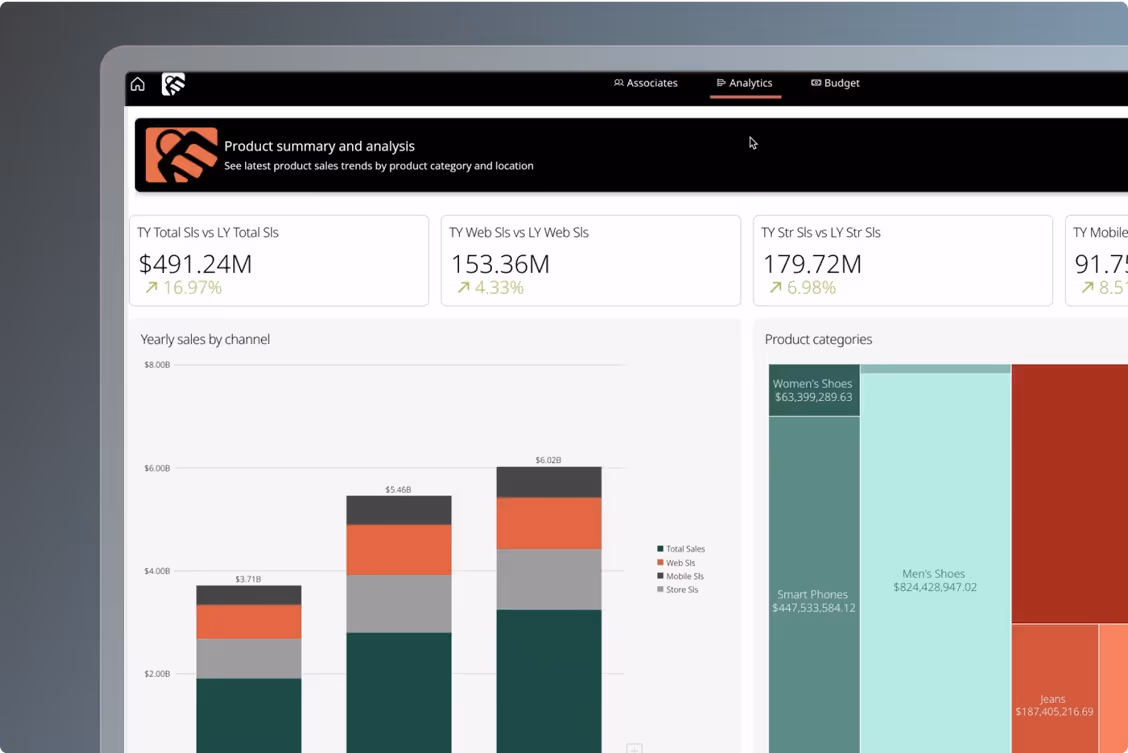
Task: Click the $5.46B bar total label
Action: [398, 490]
